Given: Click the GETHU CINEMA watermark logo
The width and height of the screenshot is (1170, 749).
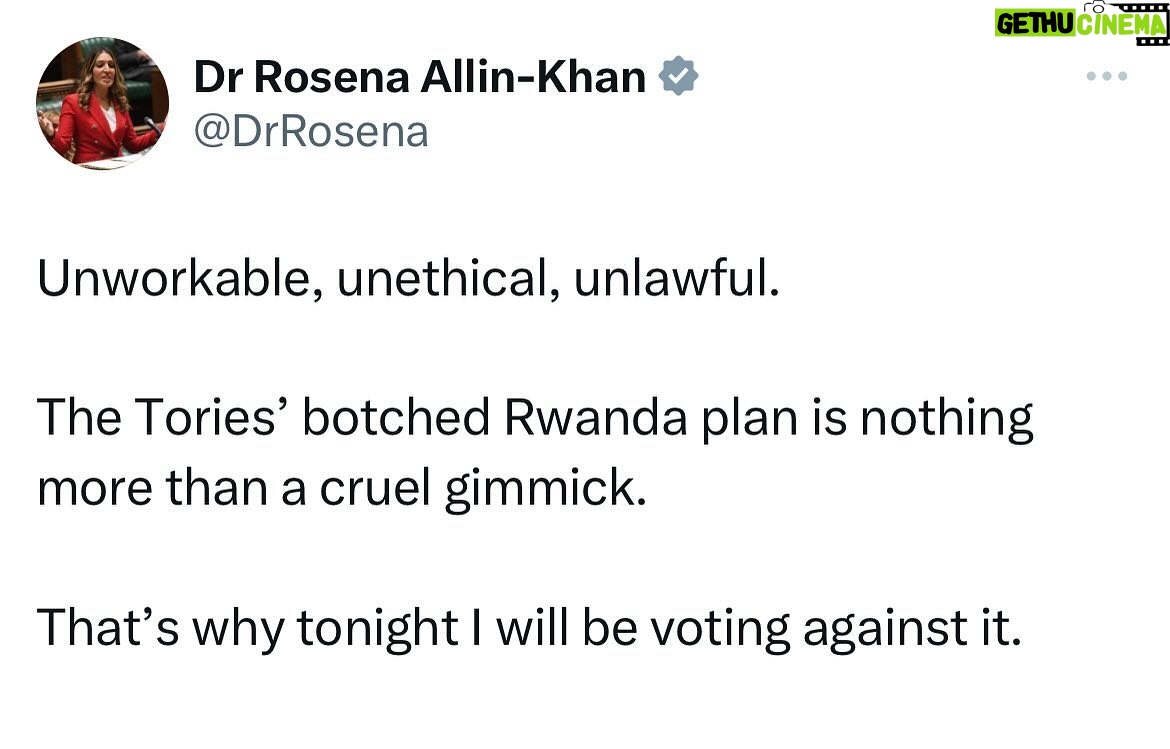Looking at the screenshot, I should (1080, 22).
